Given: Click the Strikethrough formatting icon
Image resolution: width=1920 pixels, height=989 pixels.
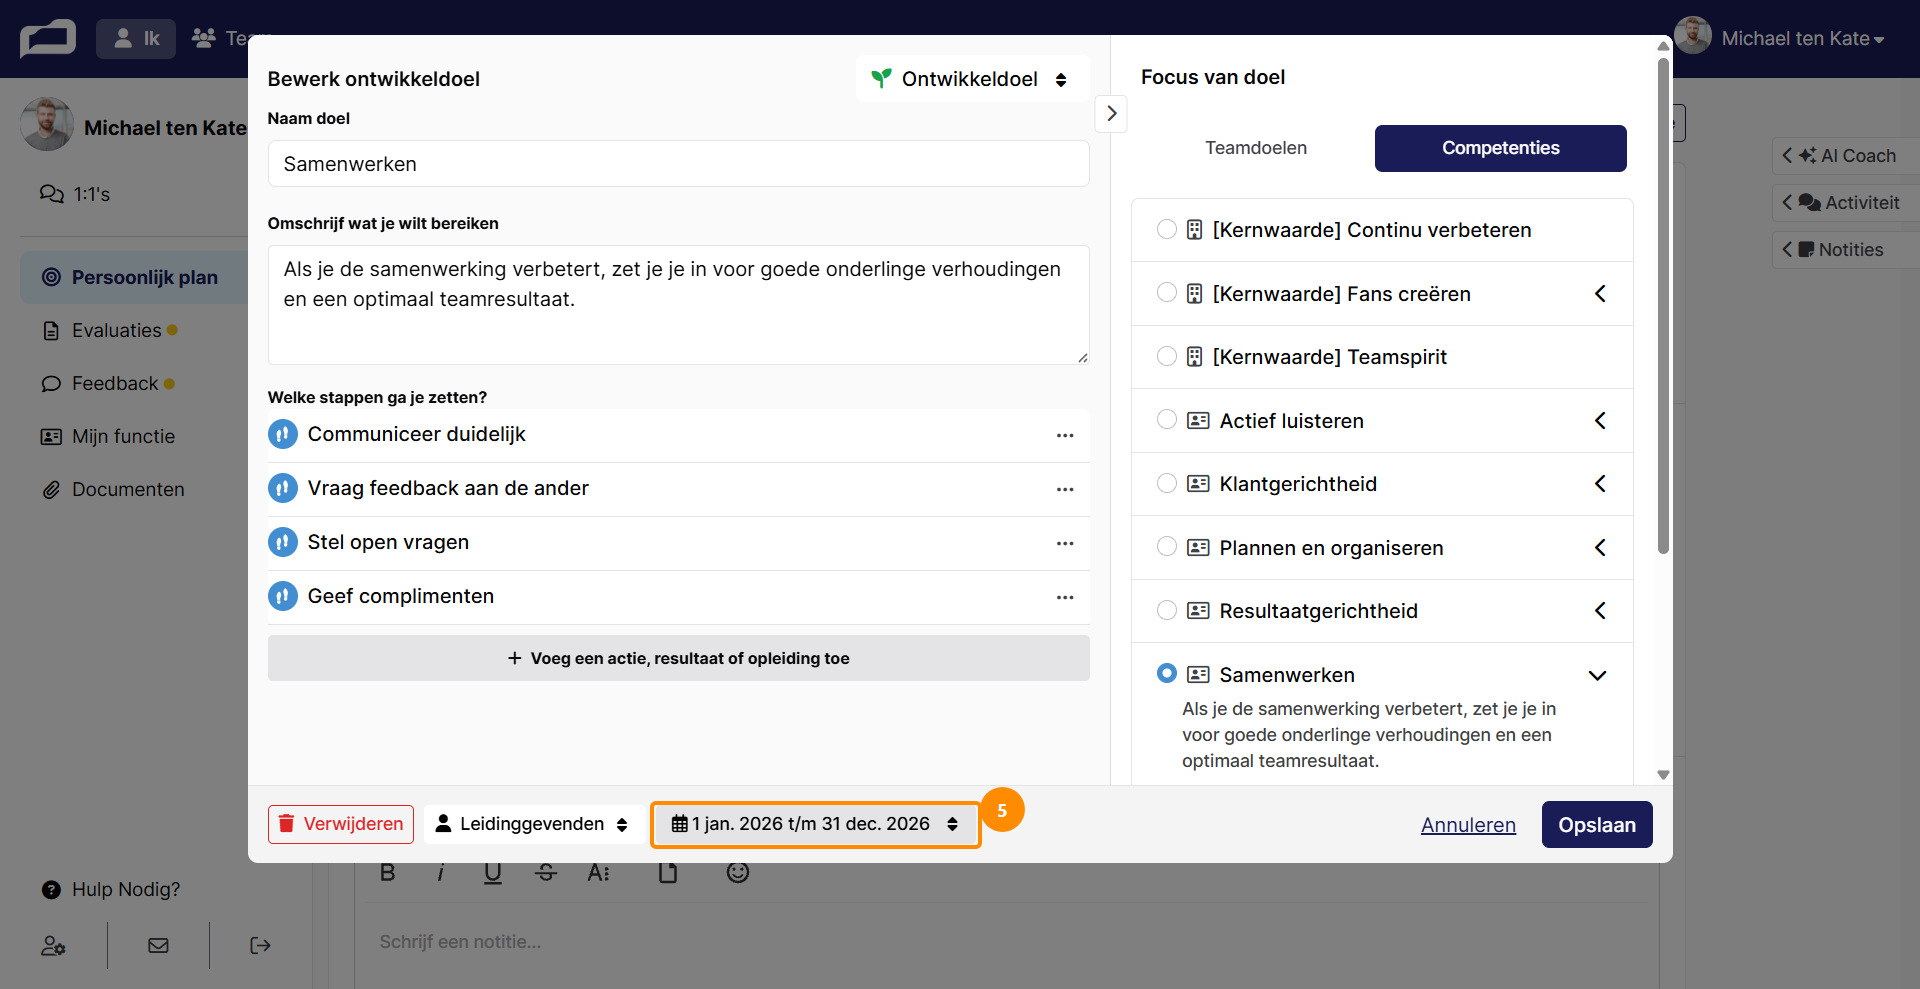Looking at the screenshot, I should coord(546,873).
